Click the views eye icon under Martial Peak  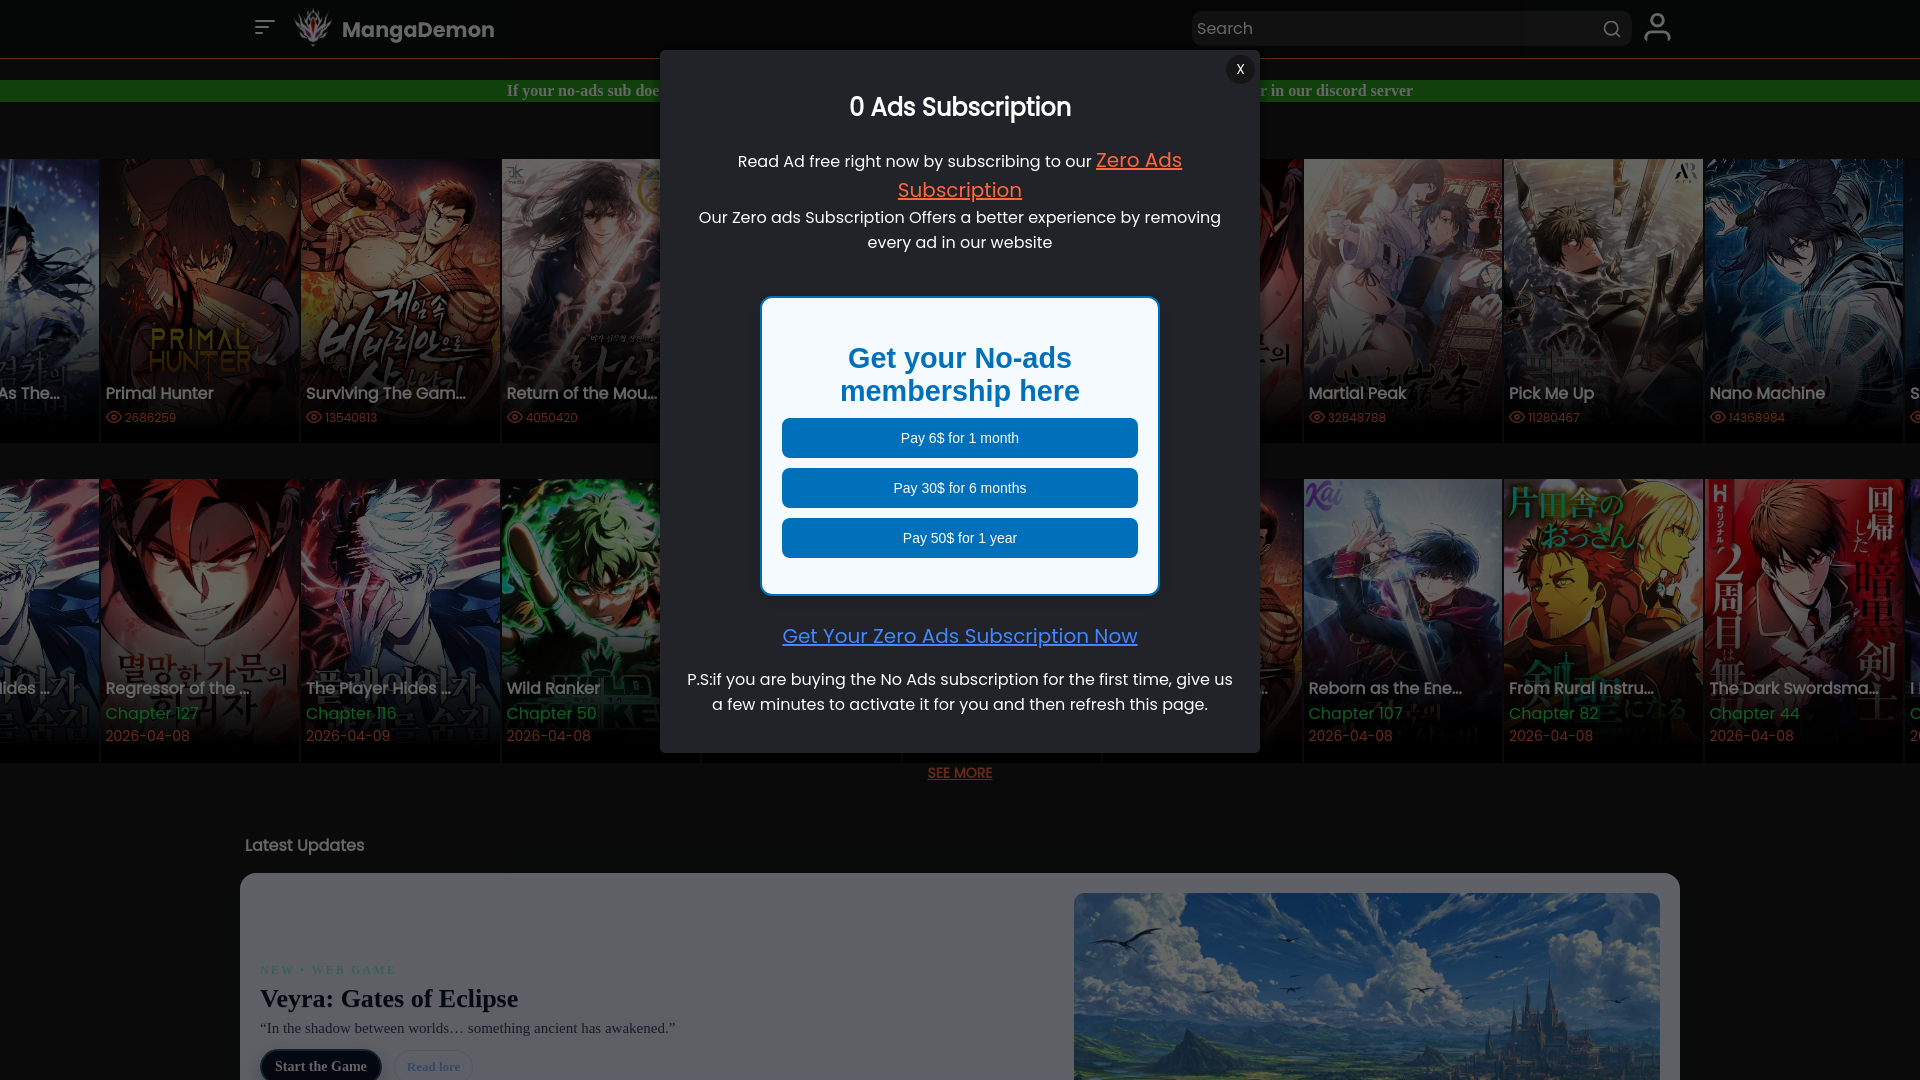click(x=1317, y=417)
